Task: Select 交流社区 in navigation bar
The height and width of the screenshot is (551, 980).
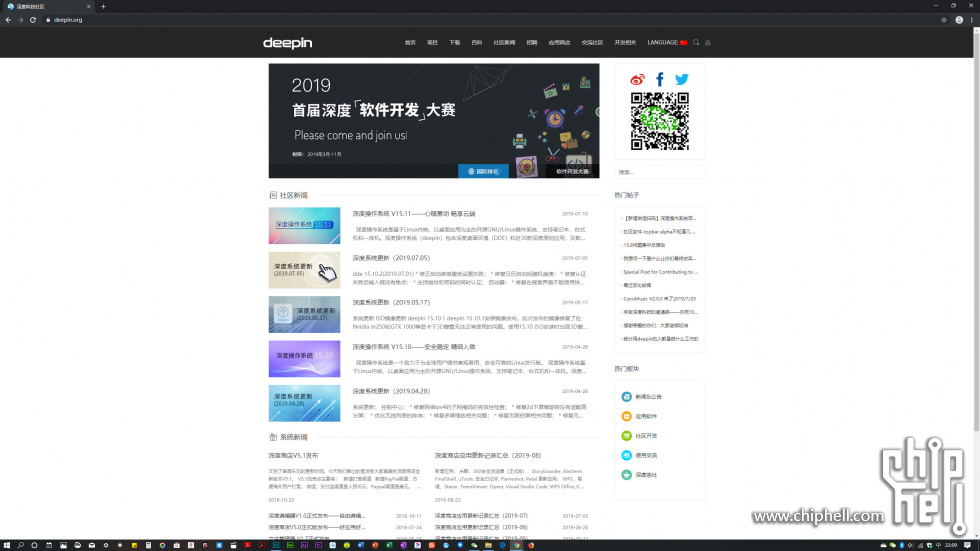Action: point(592,42)
